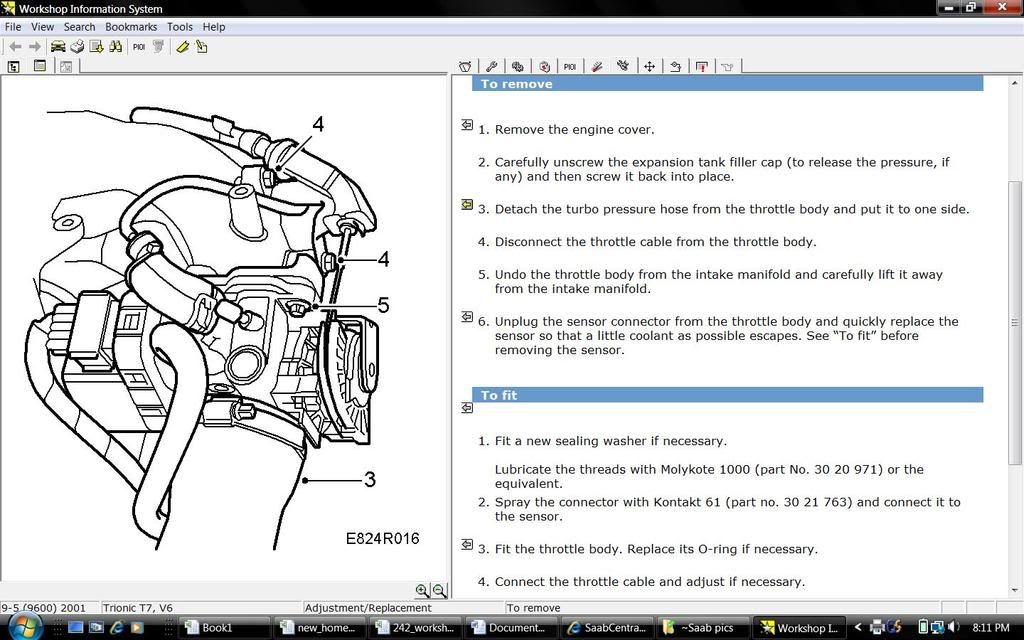The image size is (1024, 640).
Task: Click the 'To fit' section heading
Action: (499, 395)
